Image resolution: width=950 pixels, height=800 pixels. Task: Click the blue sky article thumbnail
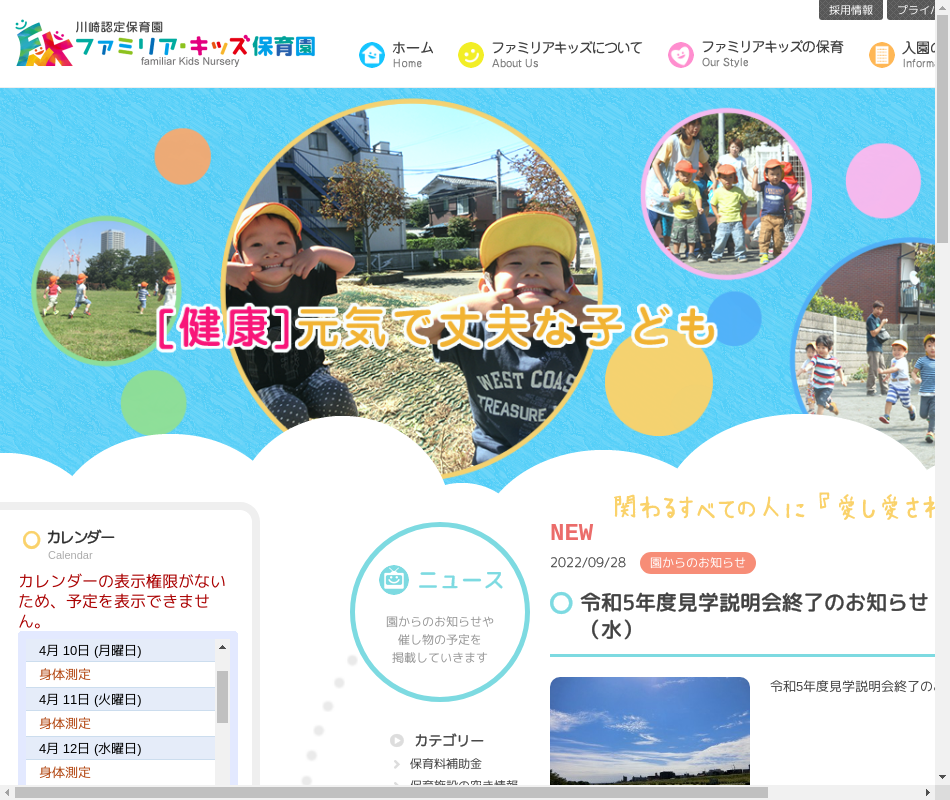point(649,731)
